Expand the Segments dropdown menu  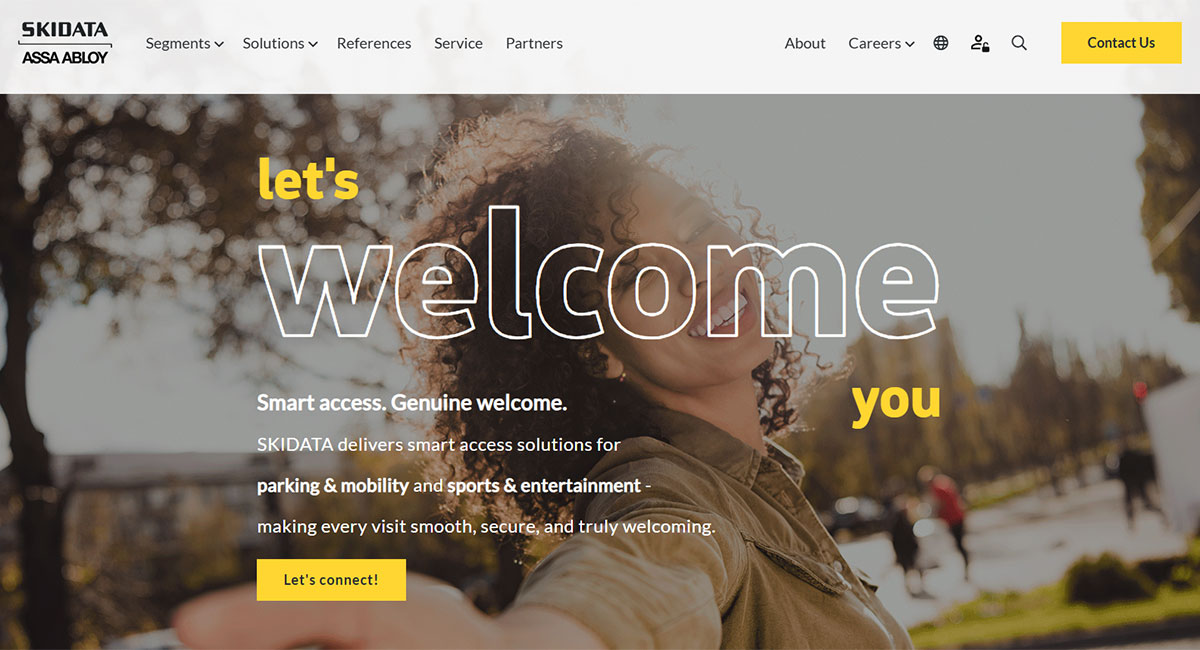(x=184, y=43)
